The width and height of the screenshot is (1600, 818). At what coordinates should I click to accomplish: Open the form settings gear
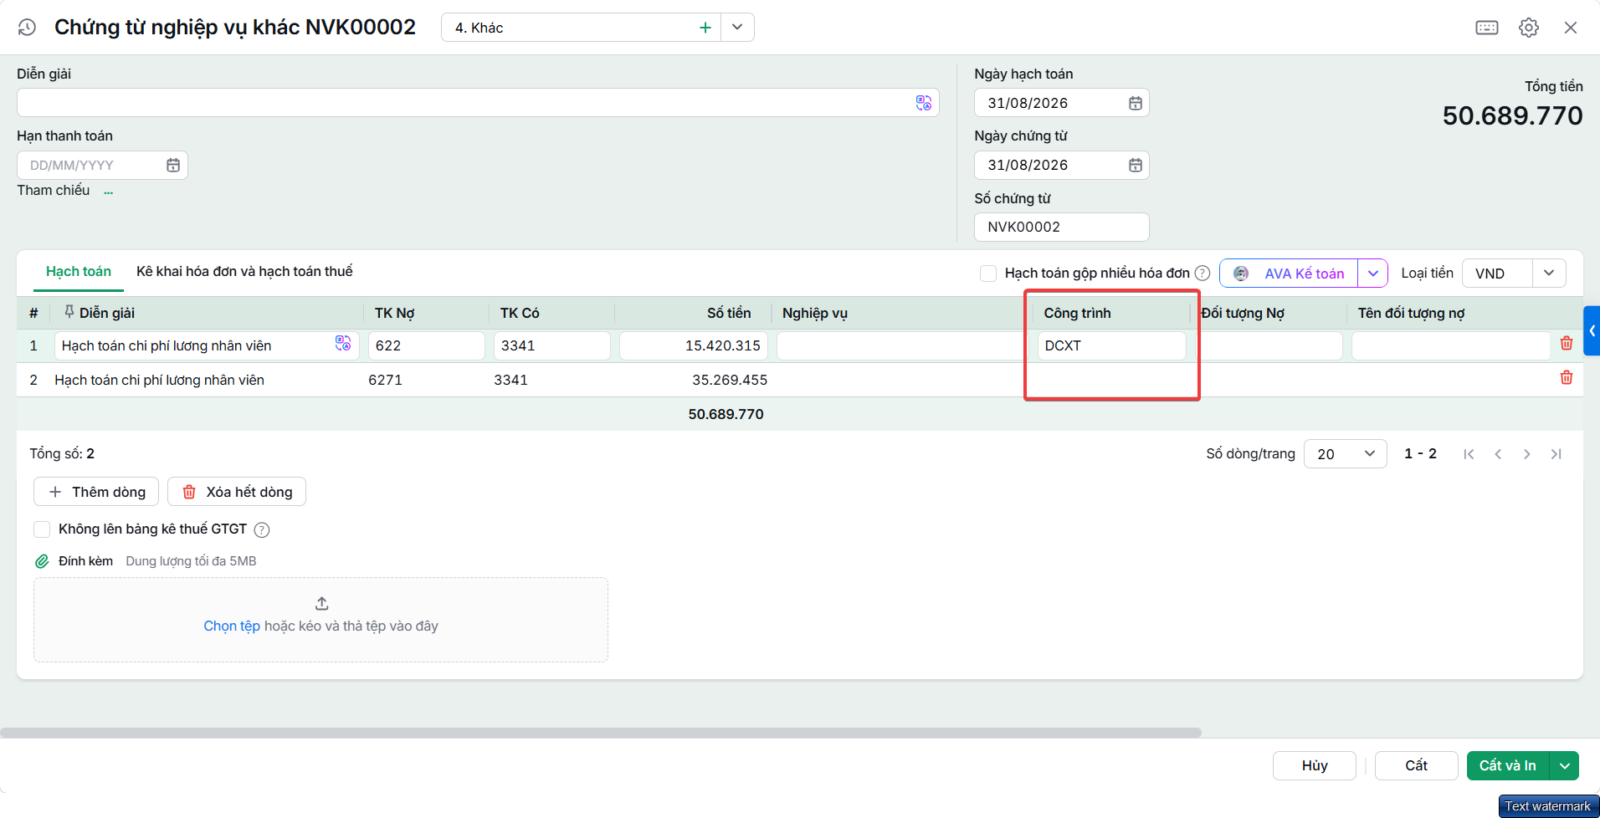coord(1529,27)
